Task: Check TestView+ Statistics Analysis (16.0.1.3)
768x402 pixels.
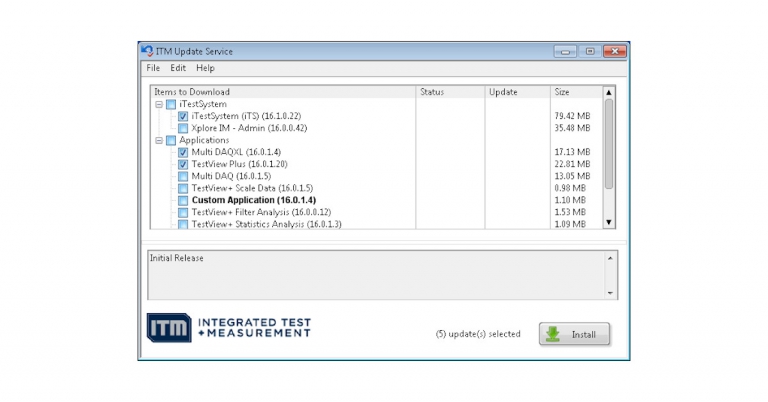Action: (x=183, y=224)
